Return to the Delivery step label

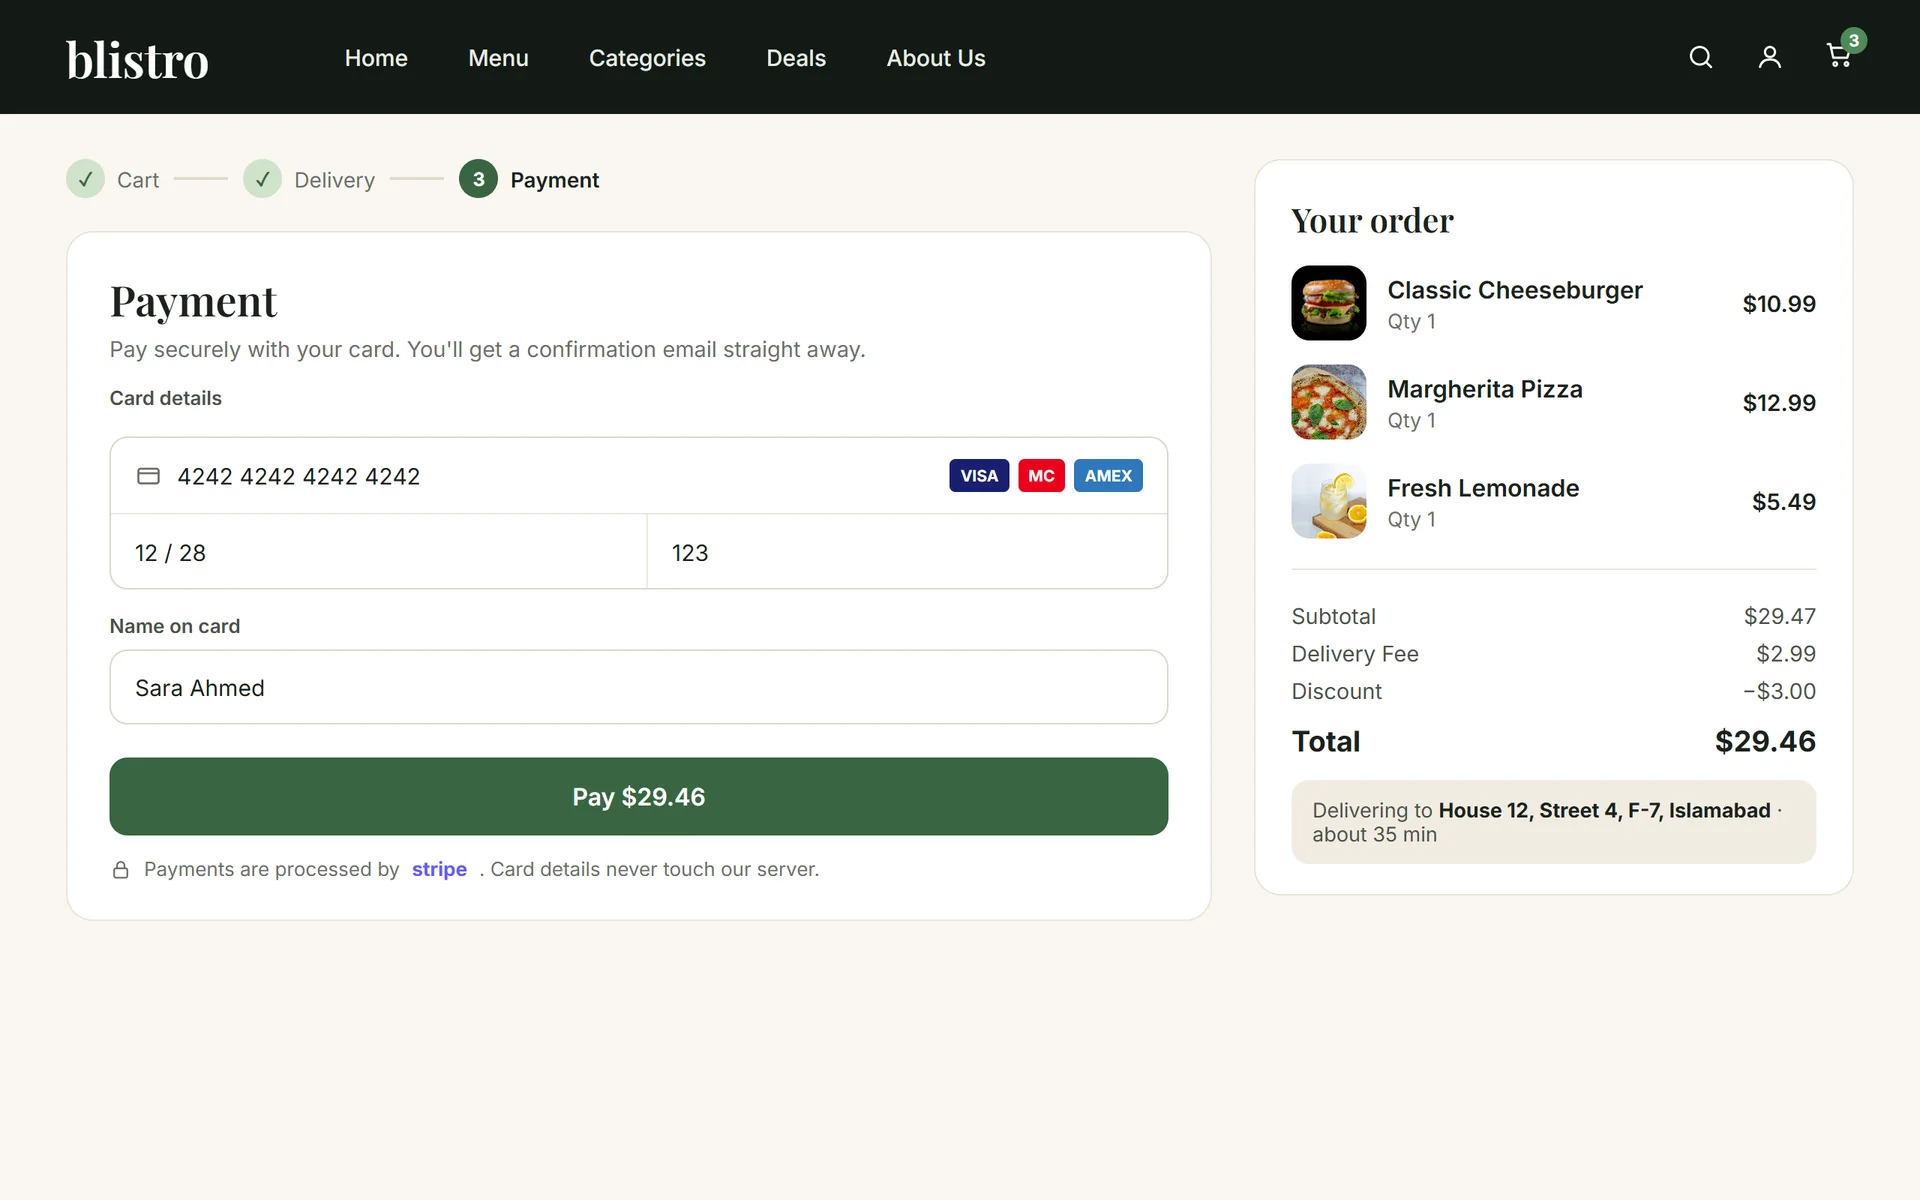(334, 180)
